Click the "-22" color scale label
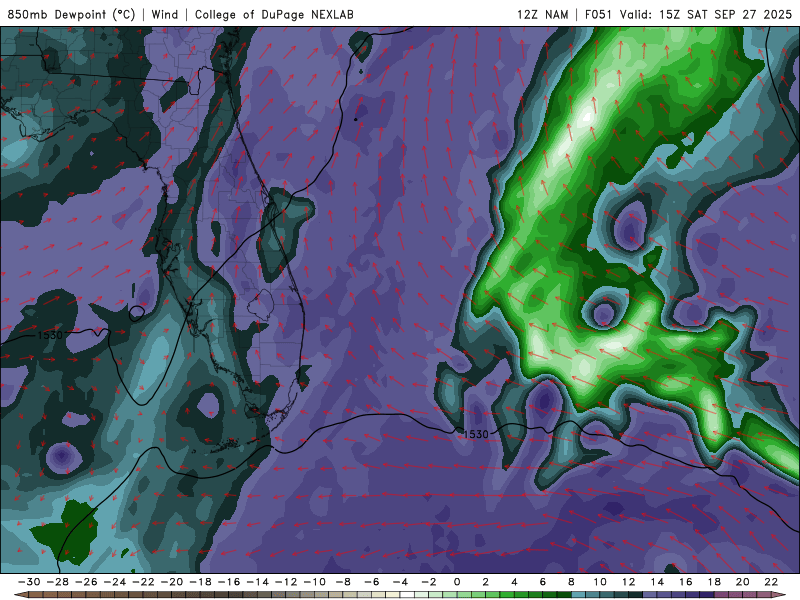 (143, 582)
